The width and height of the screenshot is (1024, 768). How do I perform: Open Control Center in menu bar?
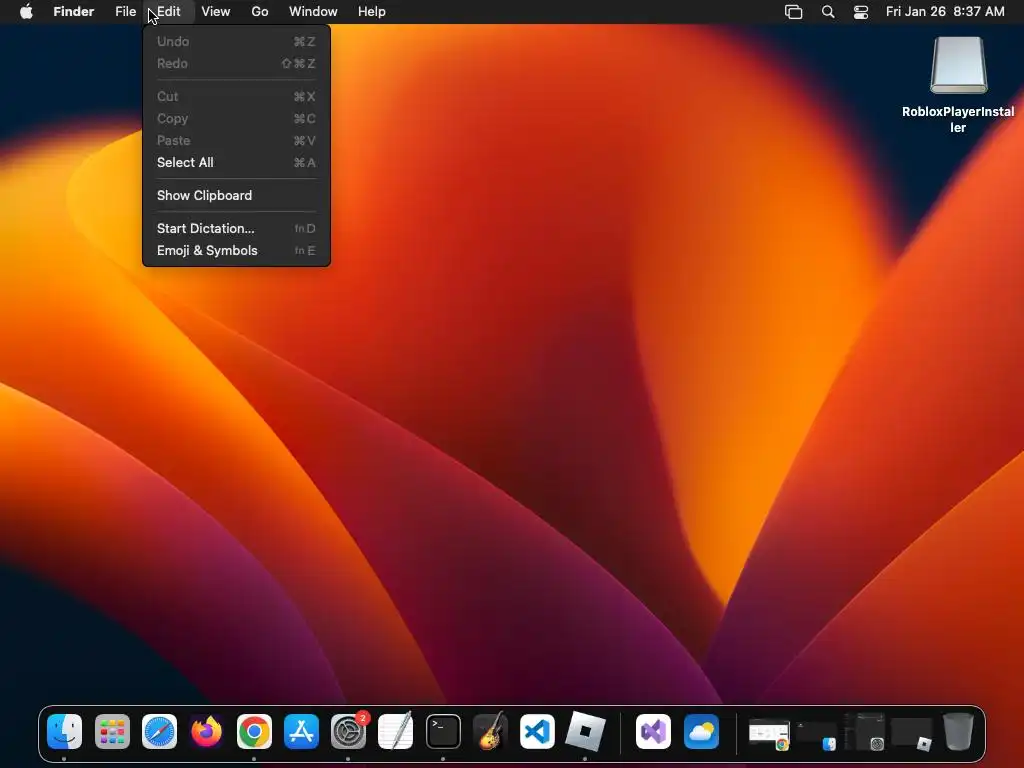861,12
